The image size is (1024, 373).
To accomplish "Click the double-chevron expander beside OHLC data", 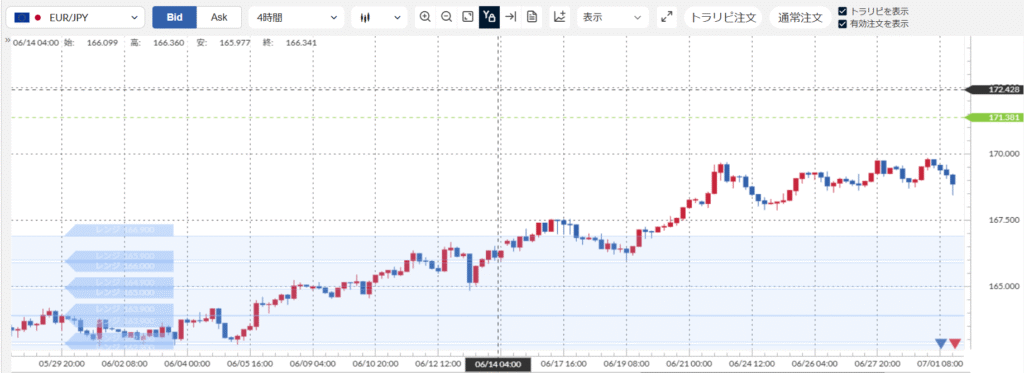I will click(8, 42).
